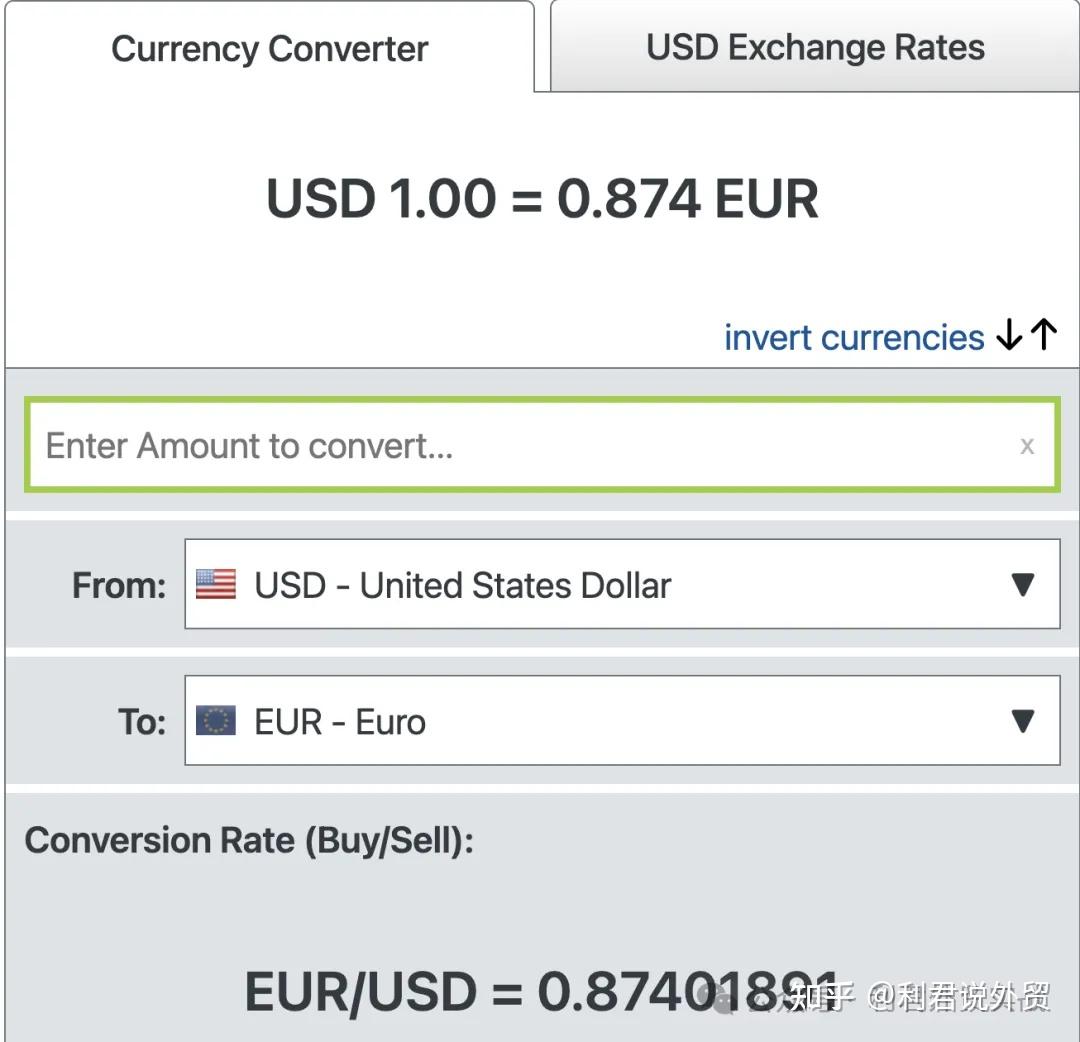
Task: Click the To: label
Action: (x=142, y=722)
